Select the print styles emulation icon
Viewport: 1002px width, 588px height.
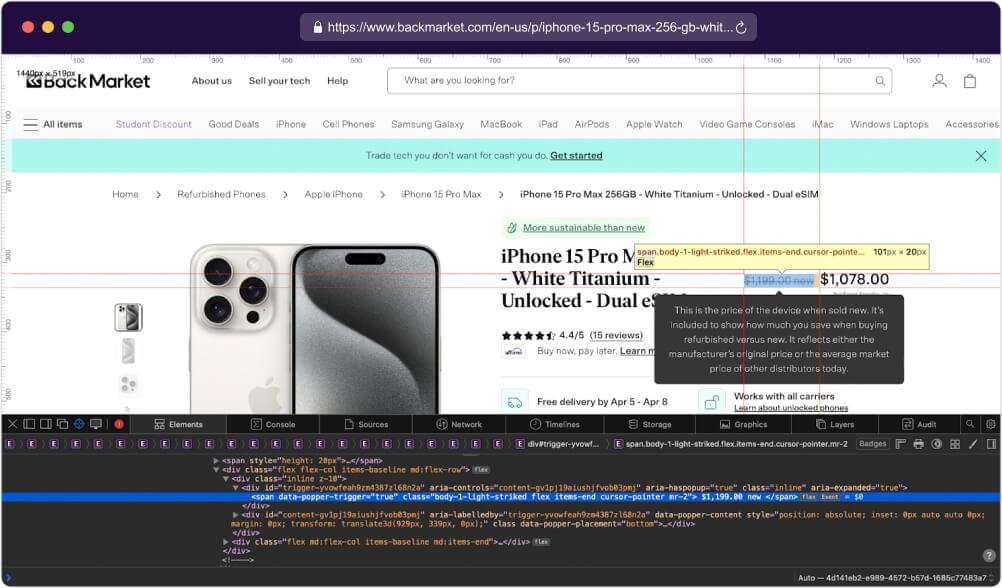(x=918, y=444)
